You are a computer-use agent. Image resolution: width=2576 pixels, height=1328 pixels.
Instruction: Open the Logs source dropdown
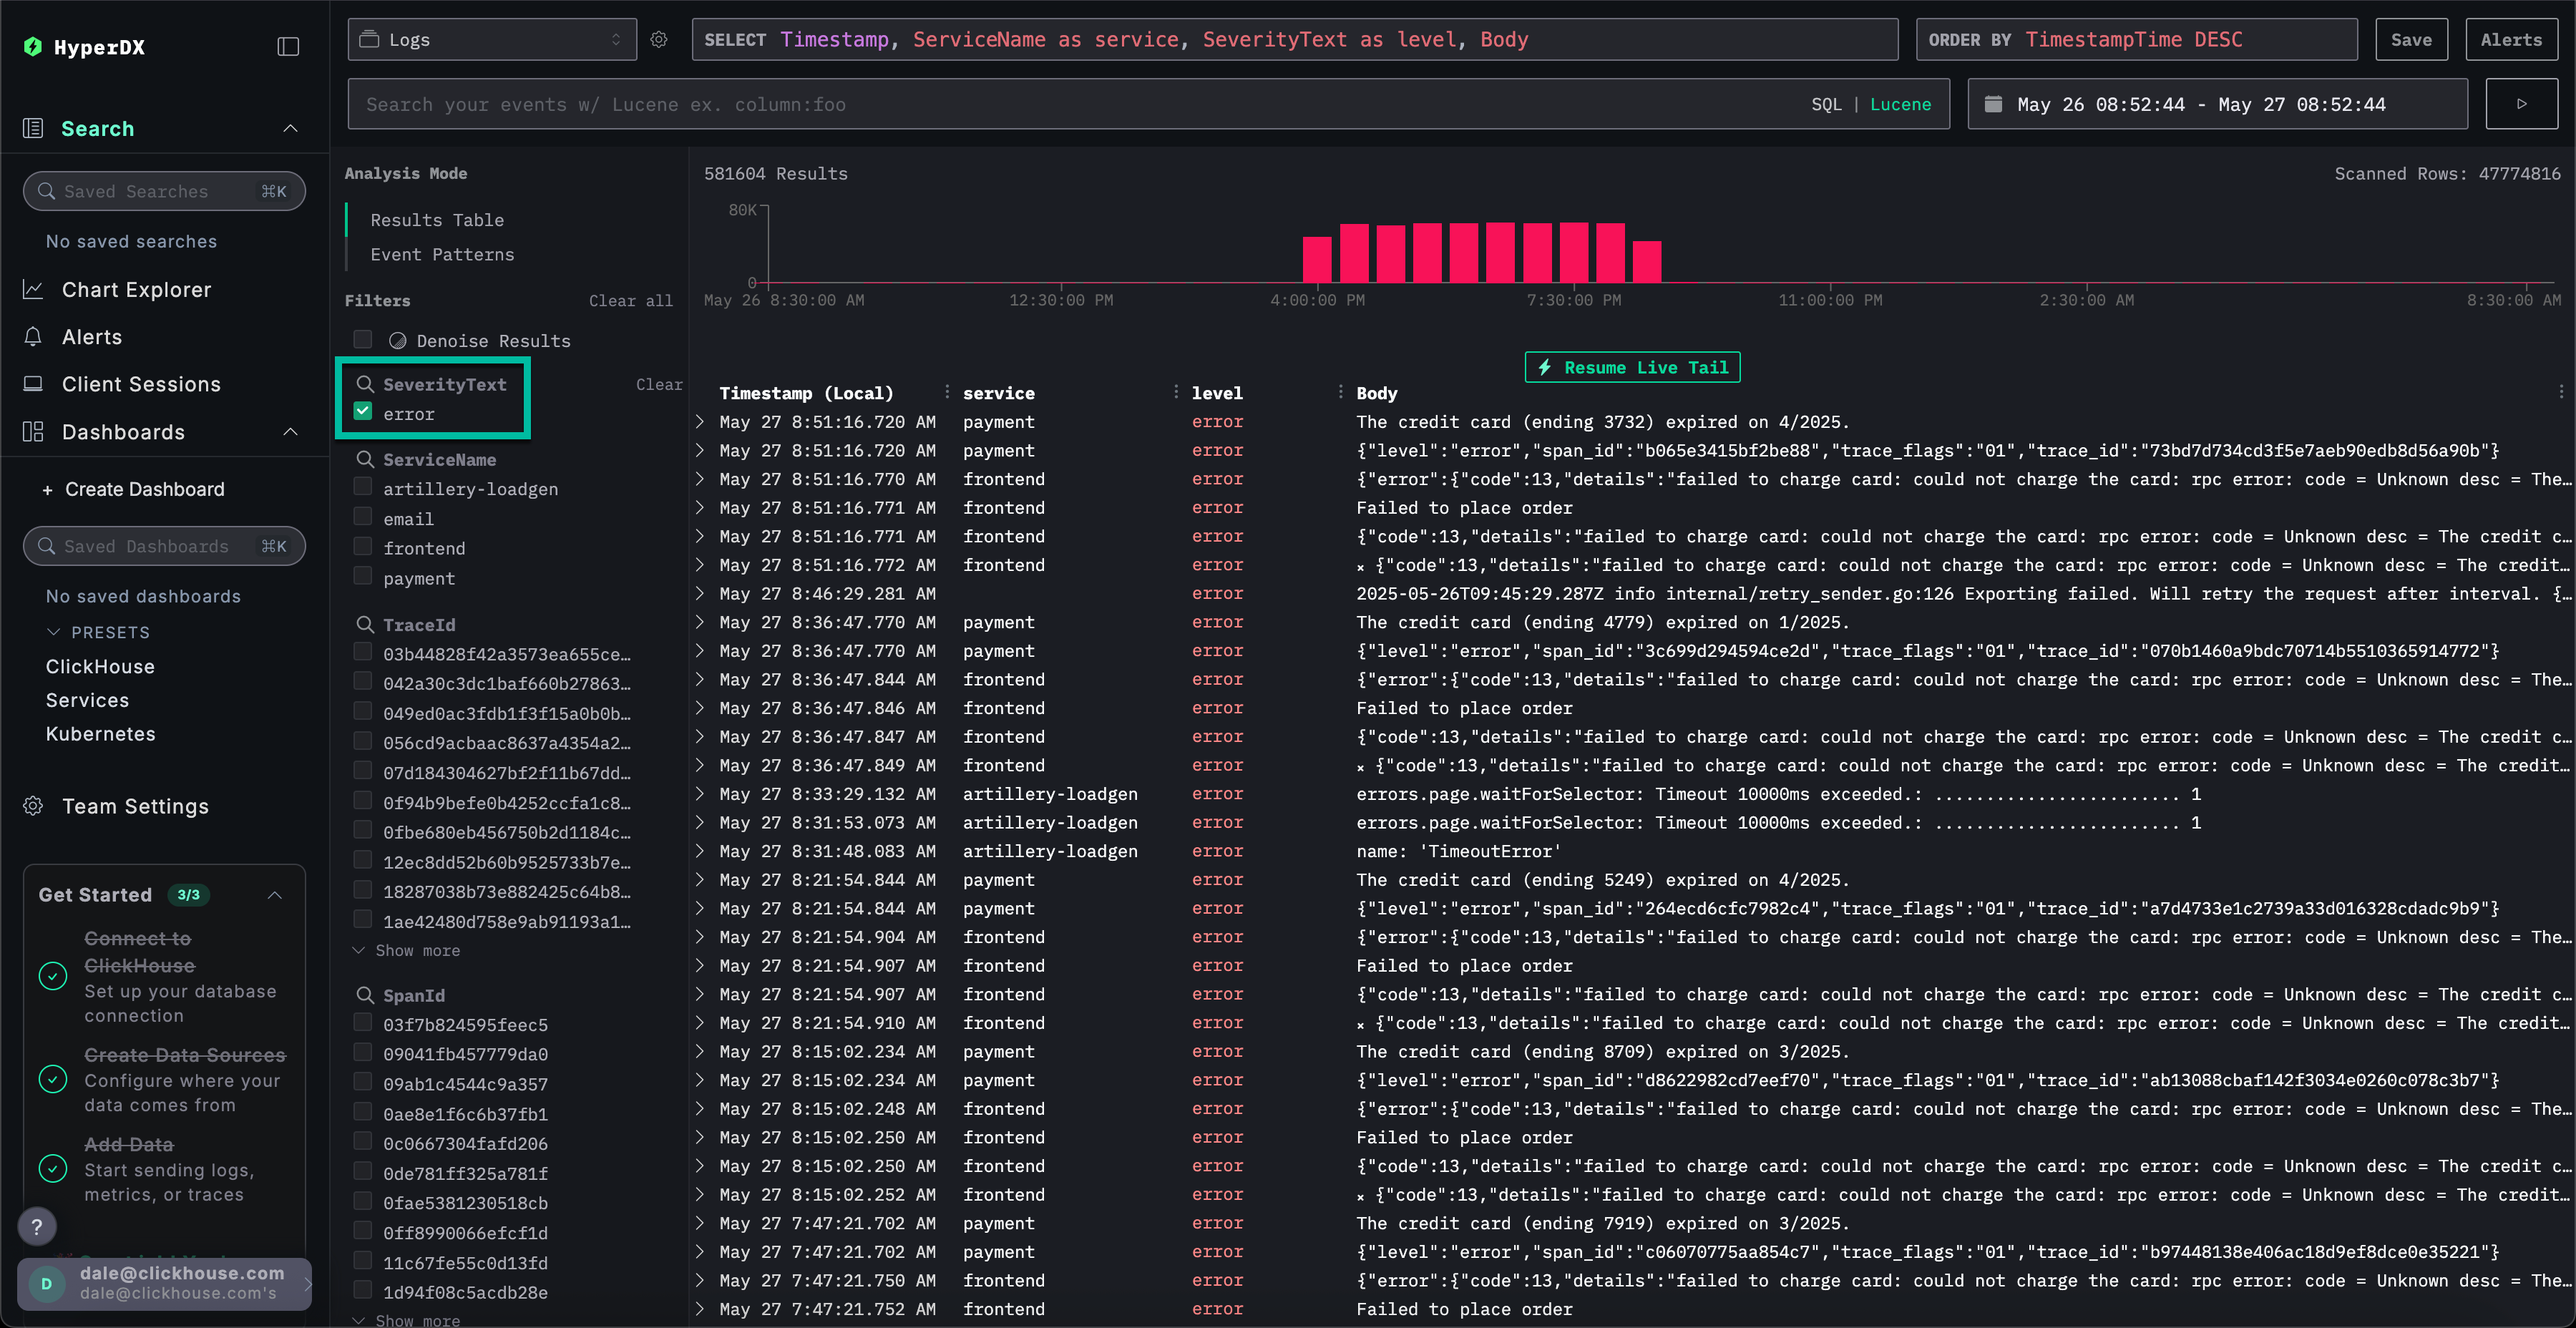(491, 40)
